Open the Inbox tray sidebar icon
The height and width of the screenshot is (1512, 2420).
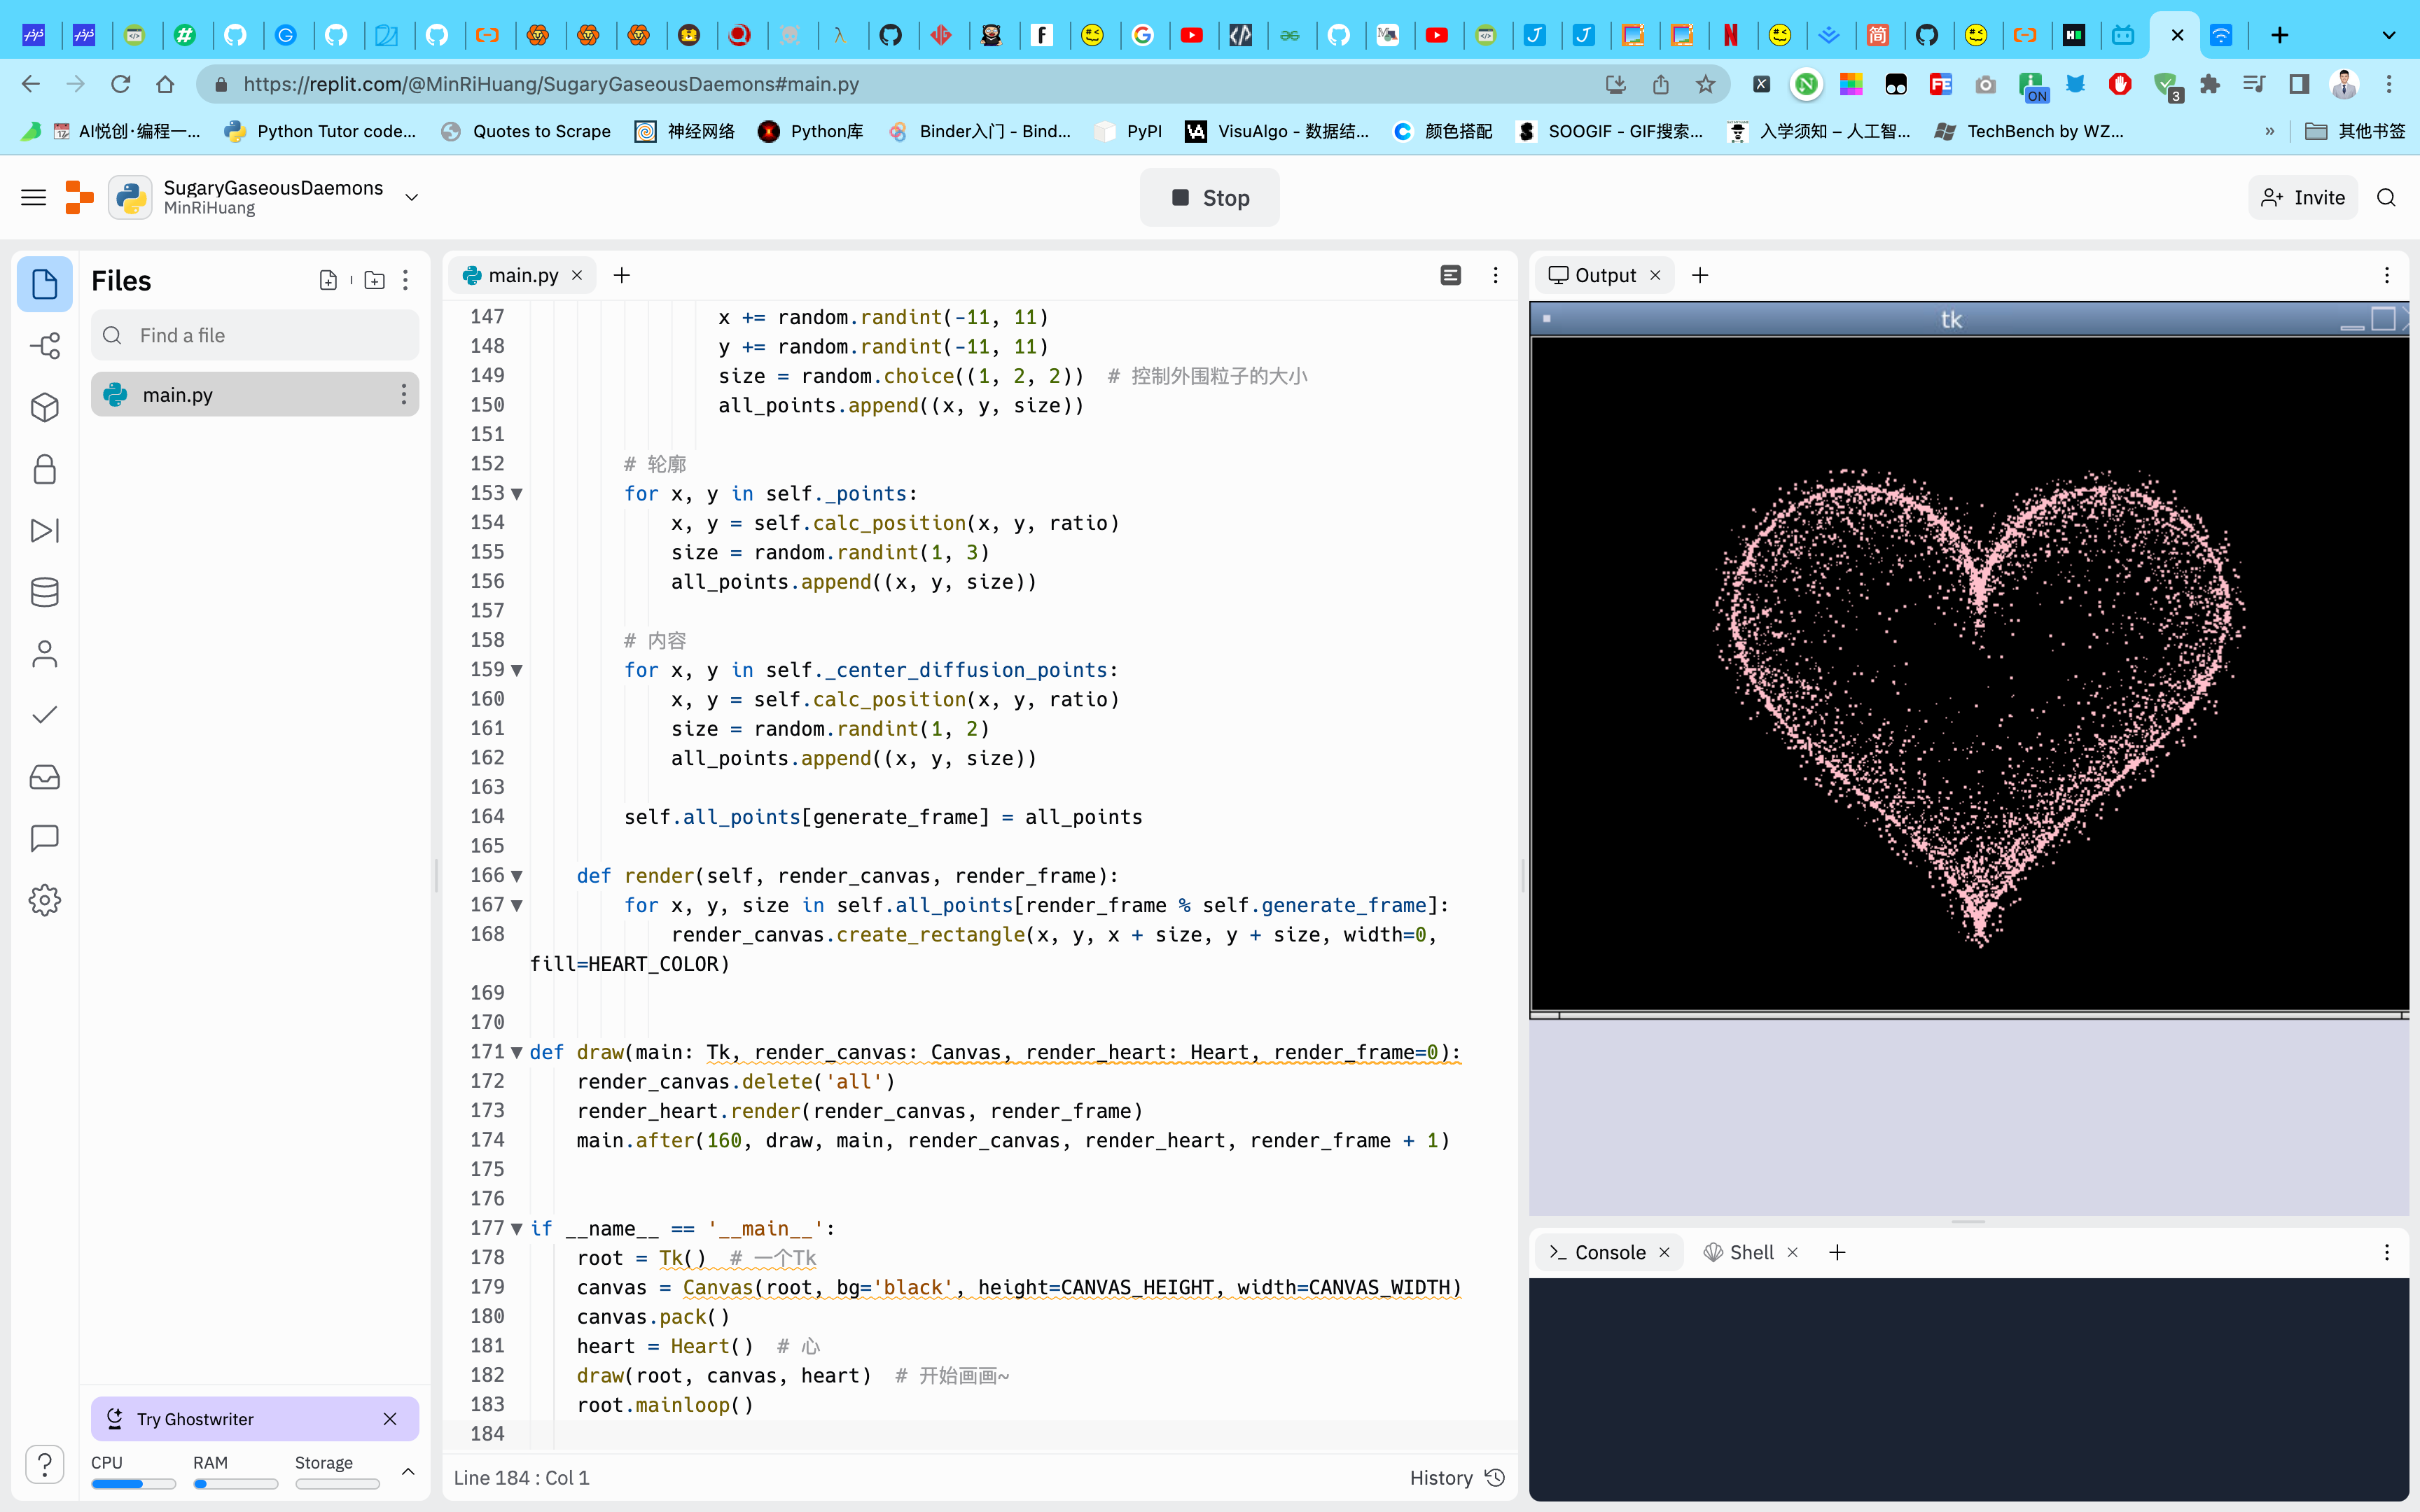[44, 777]
